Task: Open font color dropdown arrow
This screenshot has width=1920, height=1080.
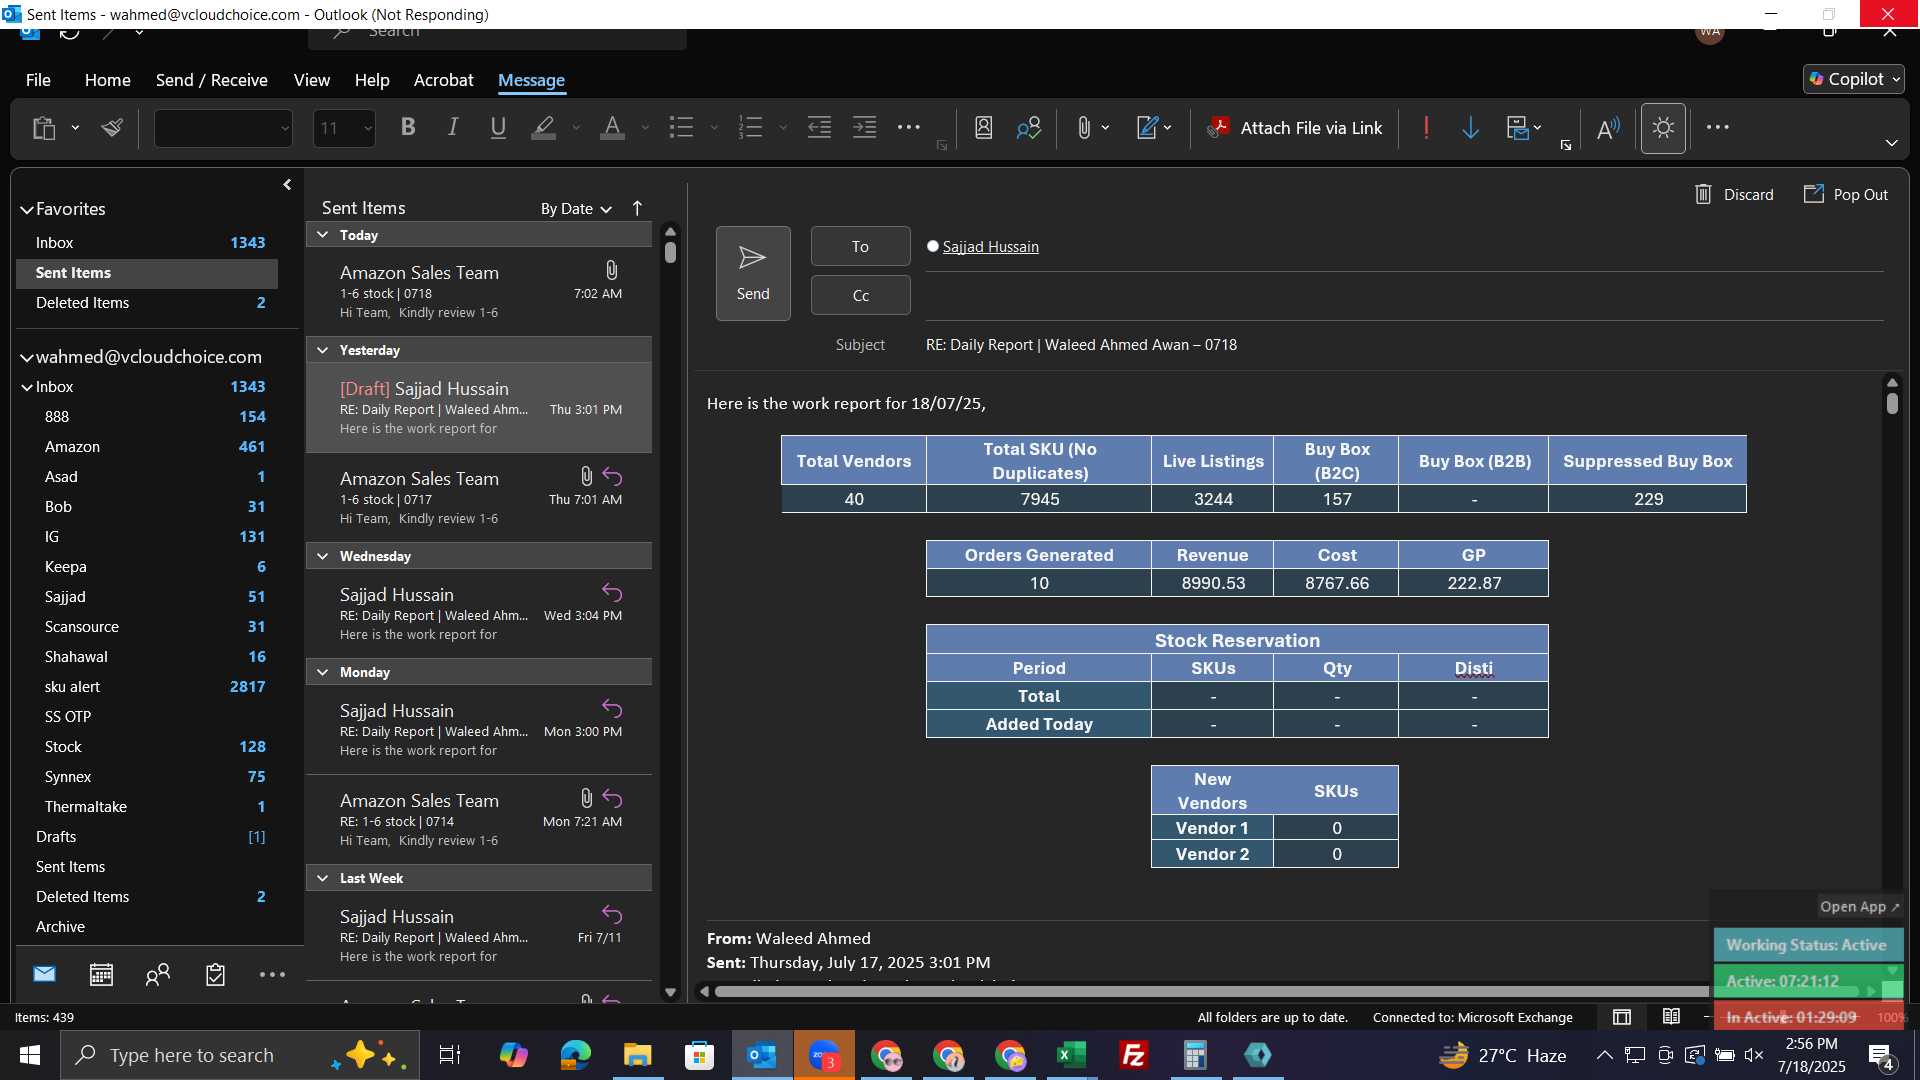Action: [x=645, y=128]
